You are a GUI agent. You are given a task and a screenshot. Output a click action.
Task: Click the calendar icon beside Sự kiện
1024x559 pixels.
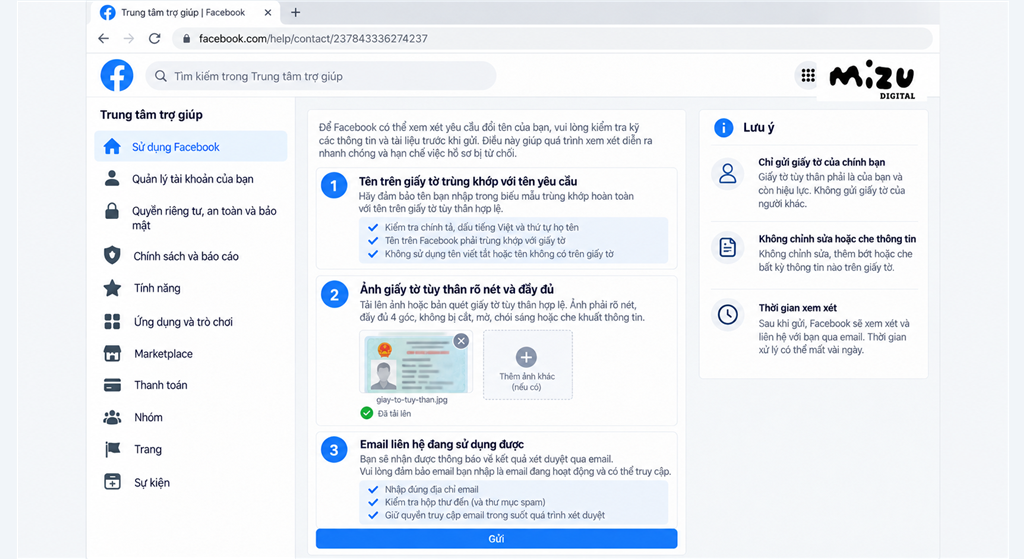(112, 482)
